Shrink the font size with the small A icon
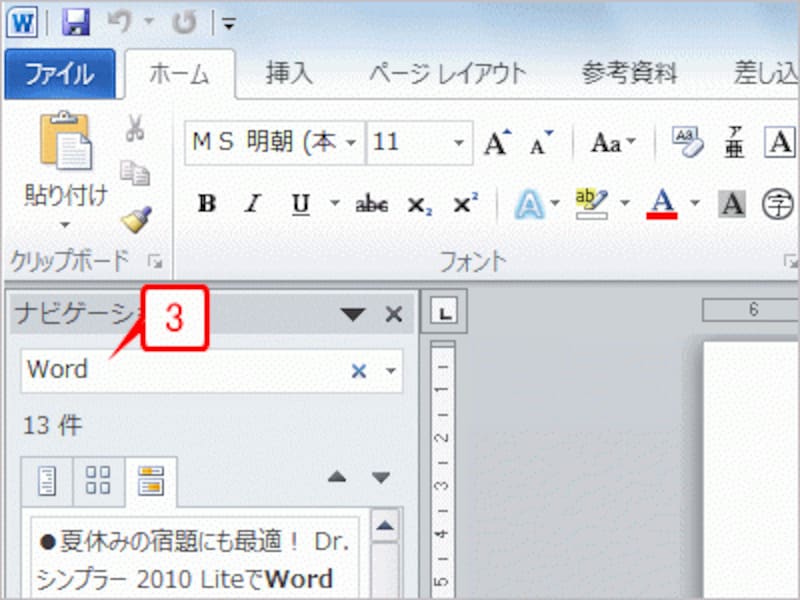Image resolution: width=800 pixels, height=600 pixels. [541, 142]
